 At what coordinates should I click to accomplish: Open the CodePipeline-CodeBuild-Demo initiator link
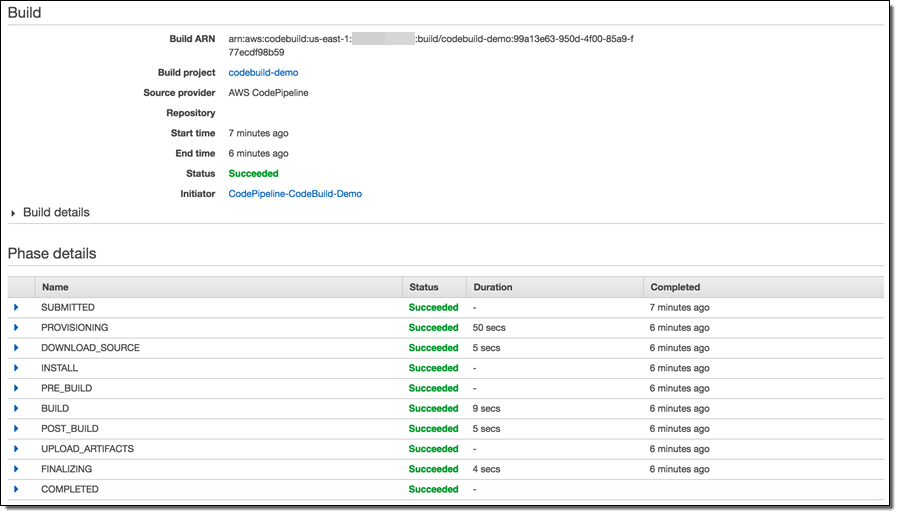click(x=295, y=194)
